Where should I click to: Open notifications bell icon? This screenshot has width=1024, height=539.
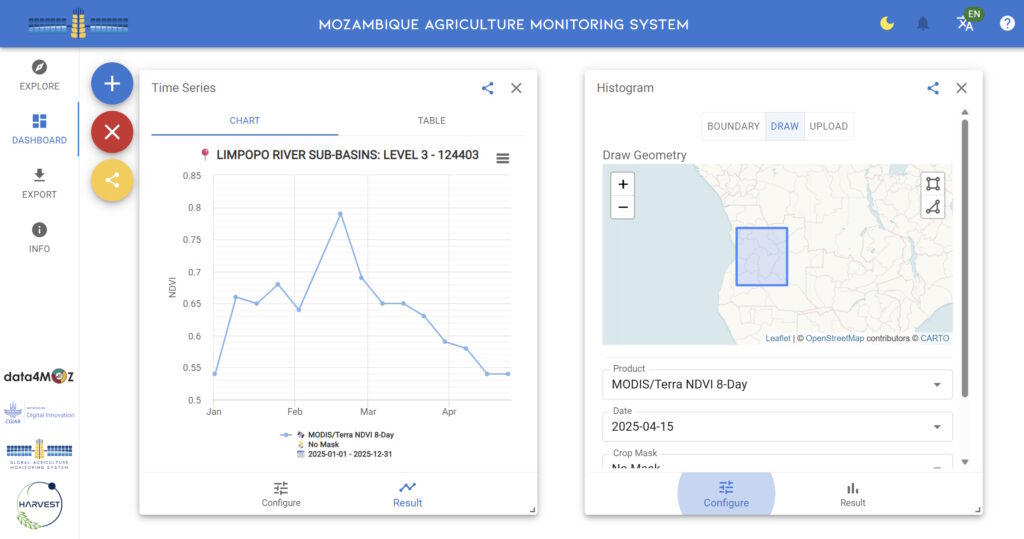(923, 24)
